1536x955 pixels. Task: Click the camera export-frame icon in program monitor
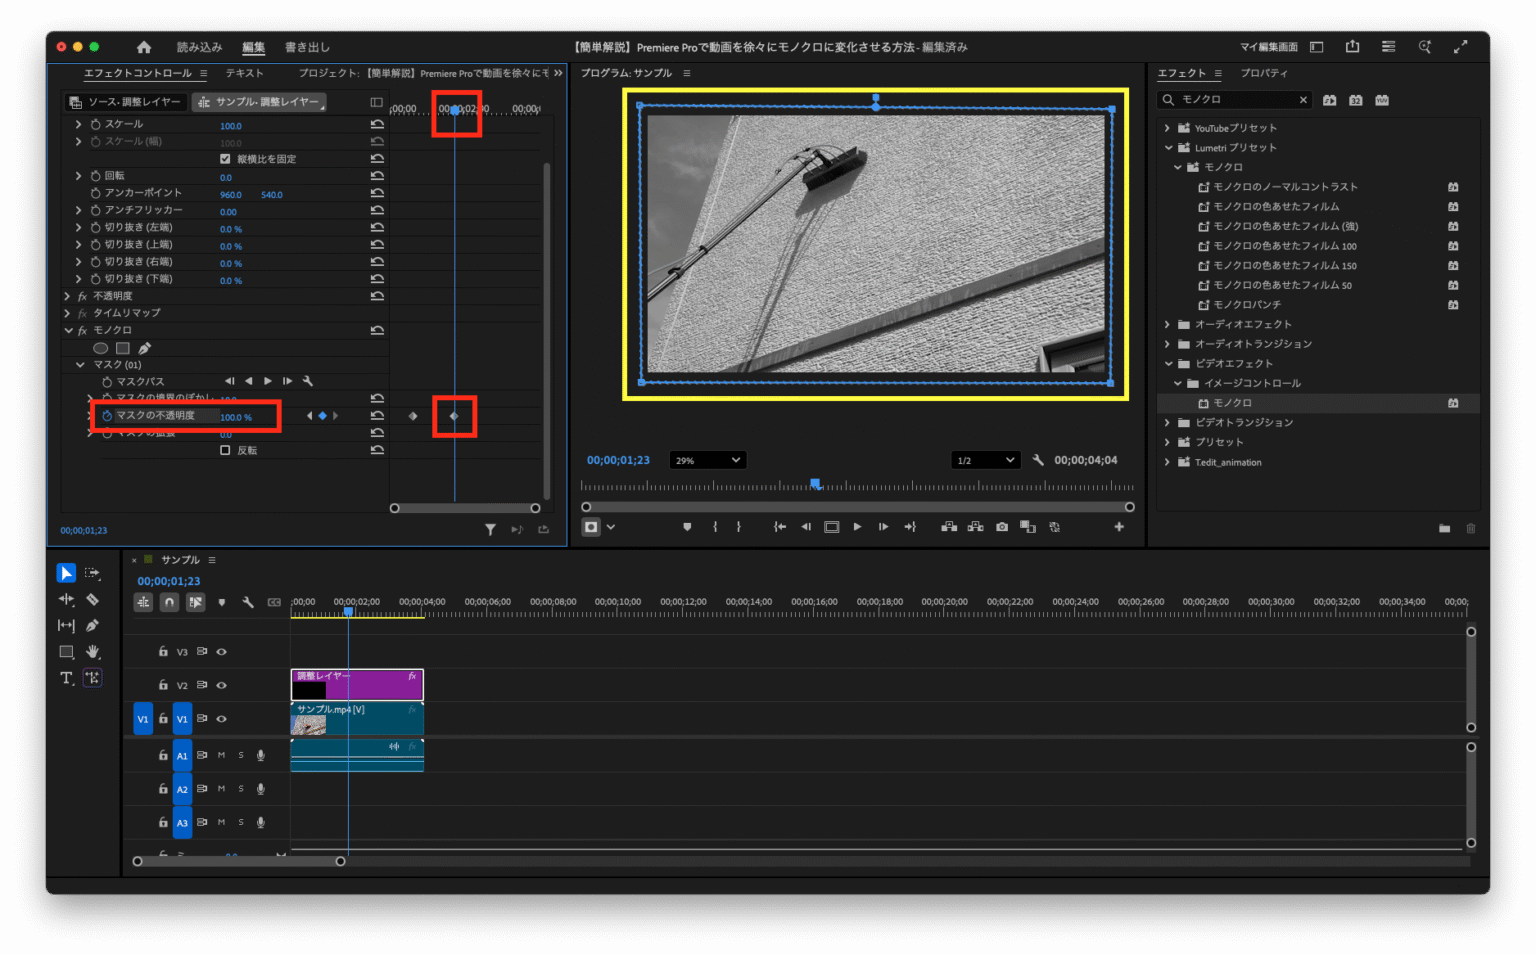1001,527
